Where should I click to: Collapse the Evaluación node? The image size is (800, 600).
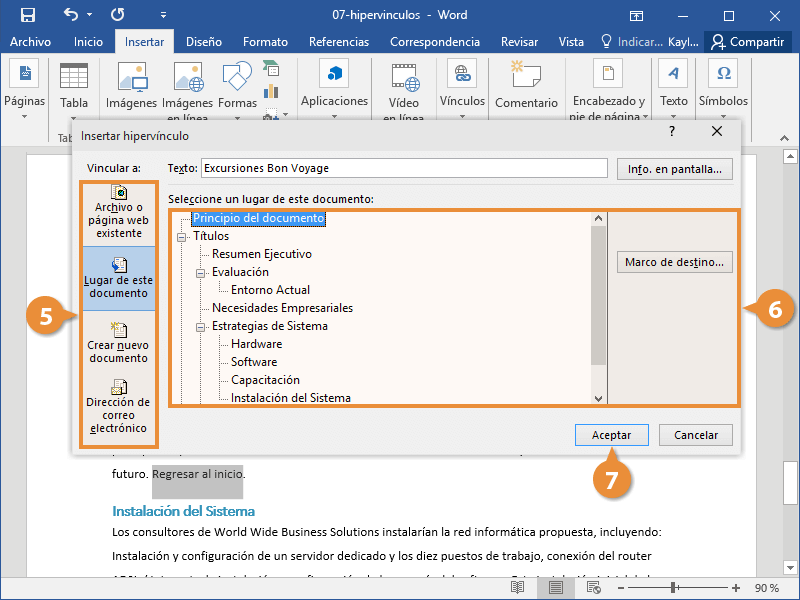point(201,273)
